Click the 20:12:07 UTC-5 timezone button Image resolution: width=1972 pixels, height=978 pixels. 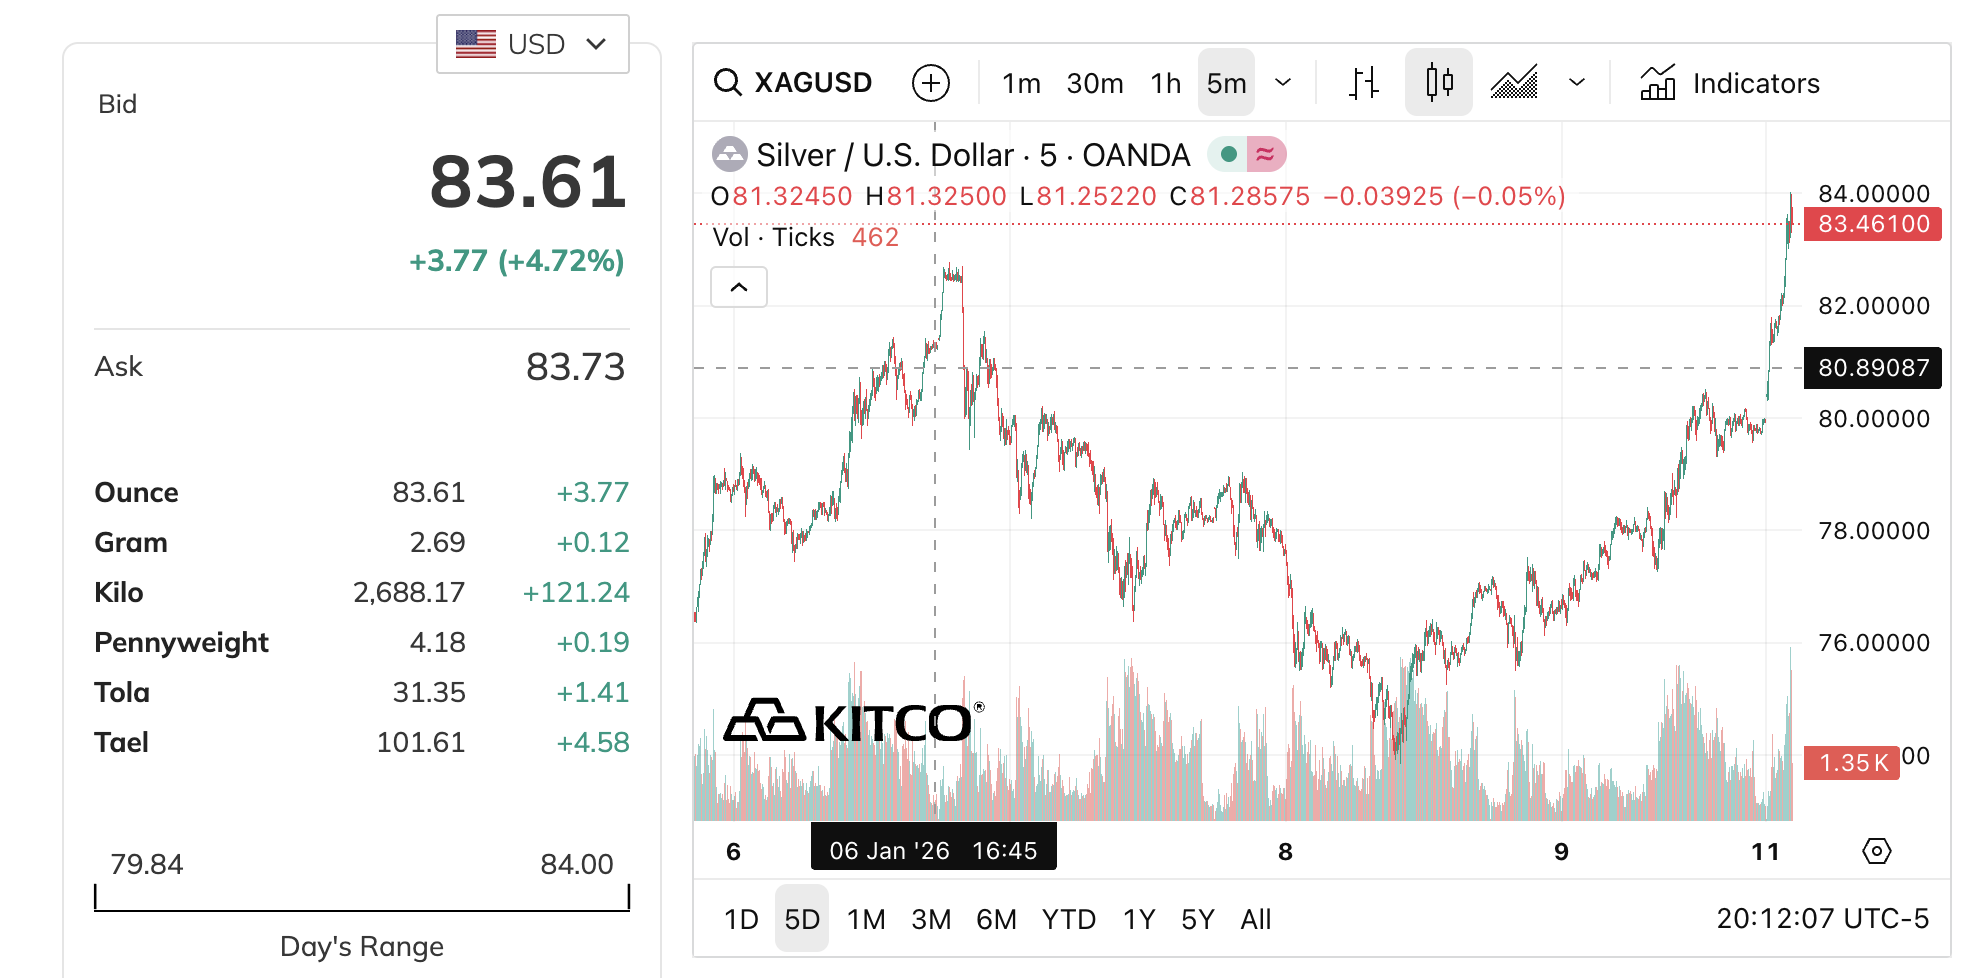click(1822, 919)
